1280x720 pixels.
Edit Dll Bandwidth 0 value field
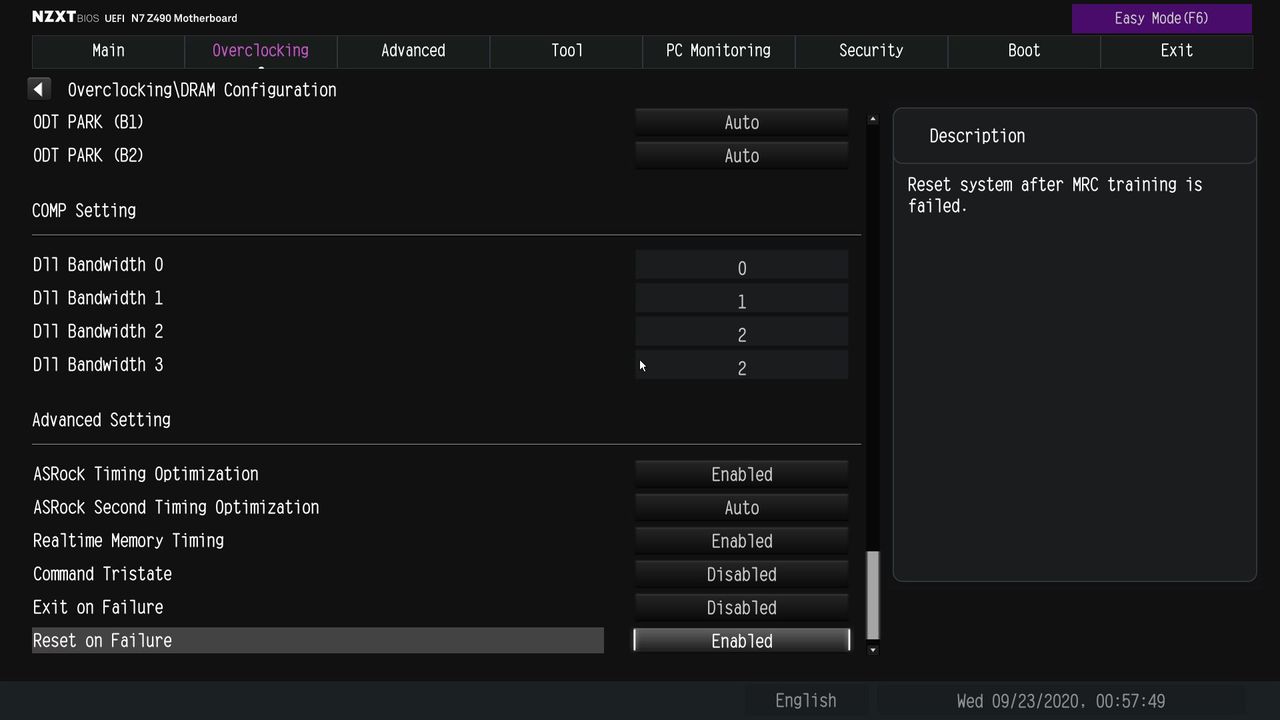[x=742, y=267]
